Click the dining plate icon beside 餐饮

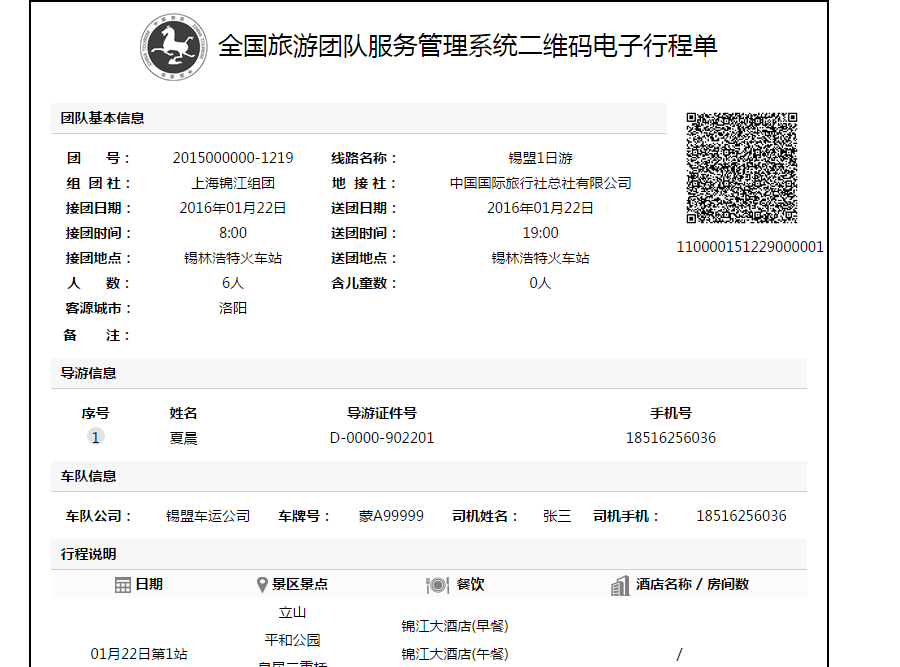click(x=437, y=585)
